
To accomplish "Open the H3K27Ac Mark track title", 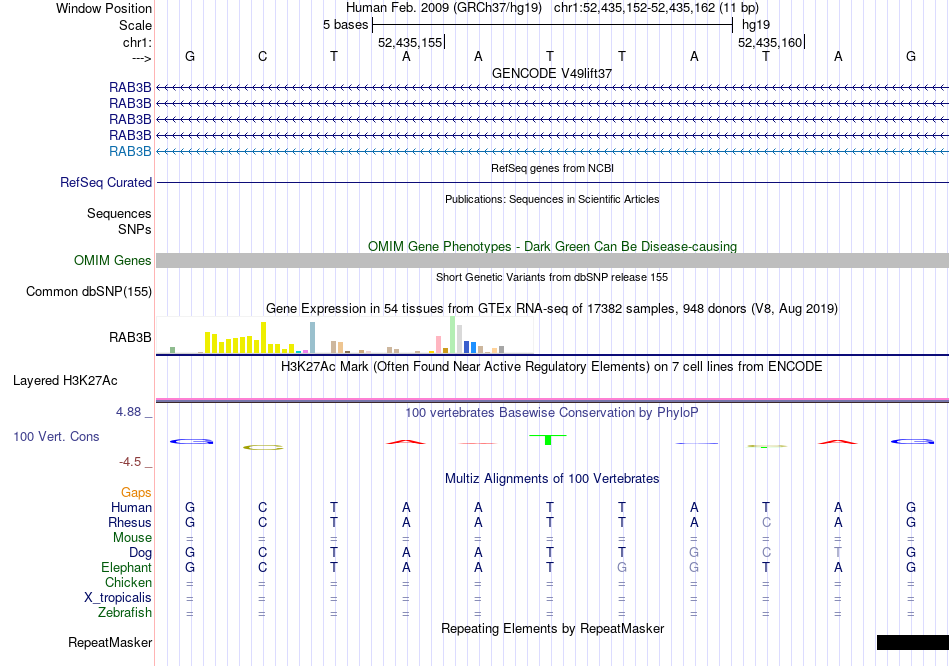I will tap(552, 367).
